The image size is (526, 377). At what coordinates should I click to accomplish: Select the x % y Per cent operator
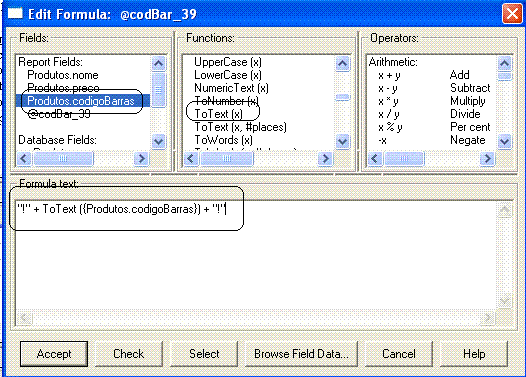pos(433,127)
